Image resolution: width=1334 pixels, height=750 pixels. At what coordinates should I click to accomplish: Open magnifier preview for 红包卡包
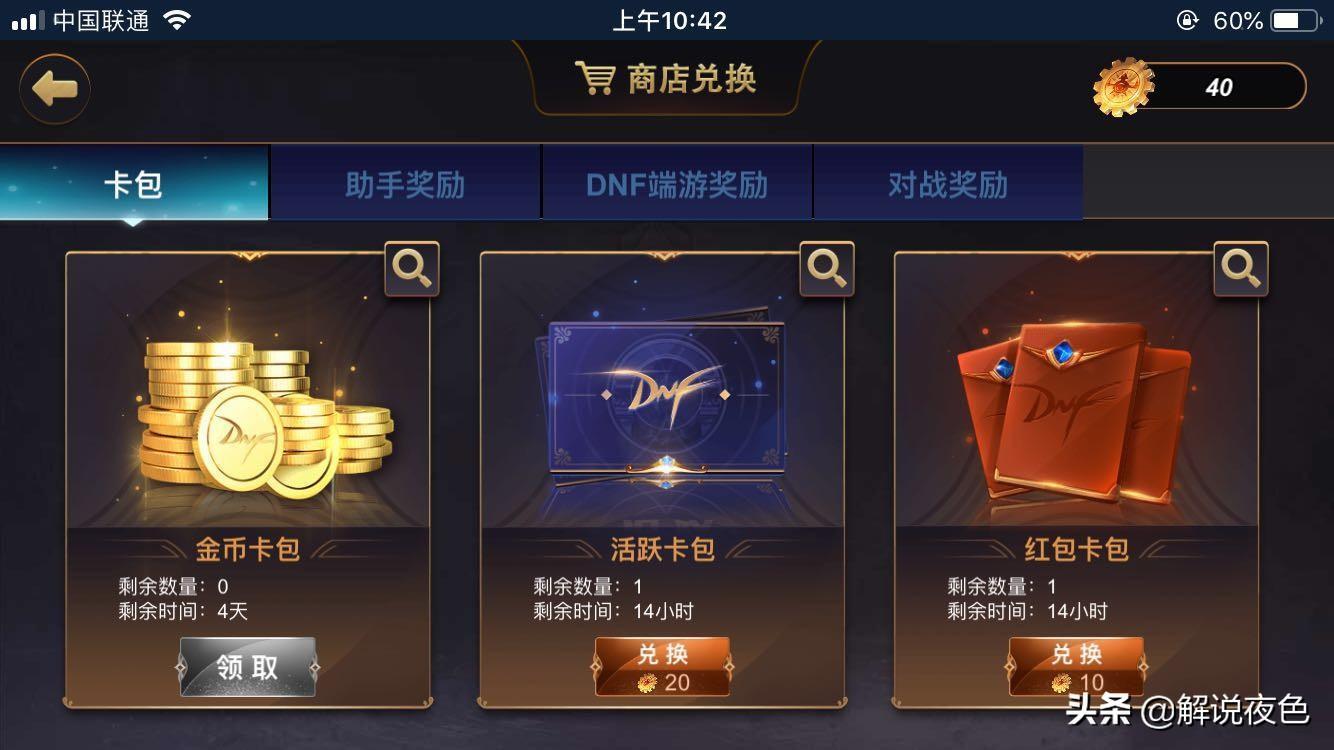[1241, 269]
